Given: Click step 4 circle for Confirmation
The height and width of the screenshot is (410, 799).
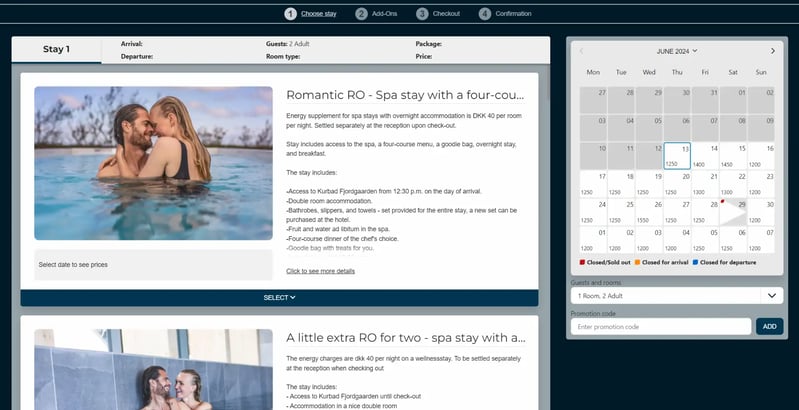Looking at the screenshot, I should pos(485,14).
